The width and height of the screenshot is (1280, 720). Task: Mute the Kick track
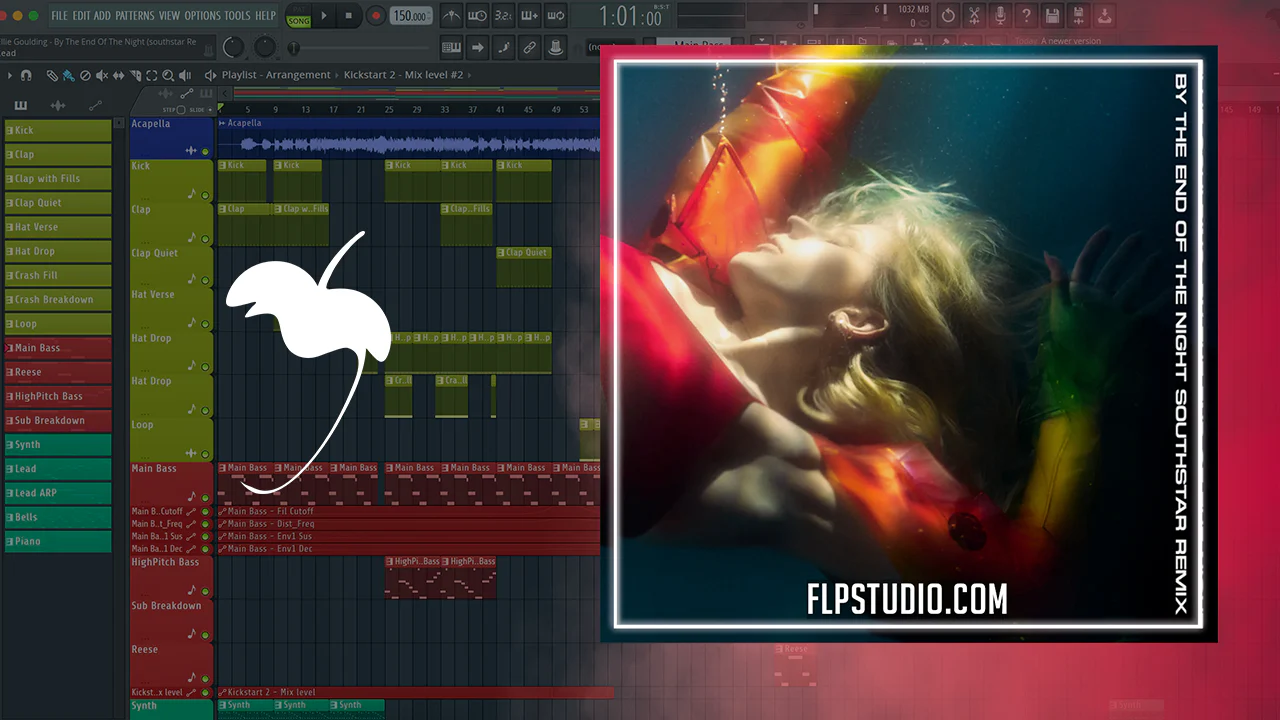(206, 195)
